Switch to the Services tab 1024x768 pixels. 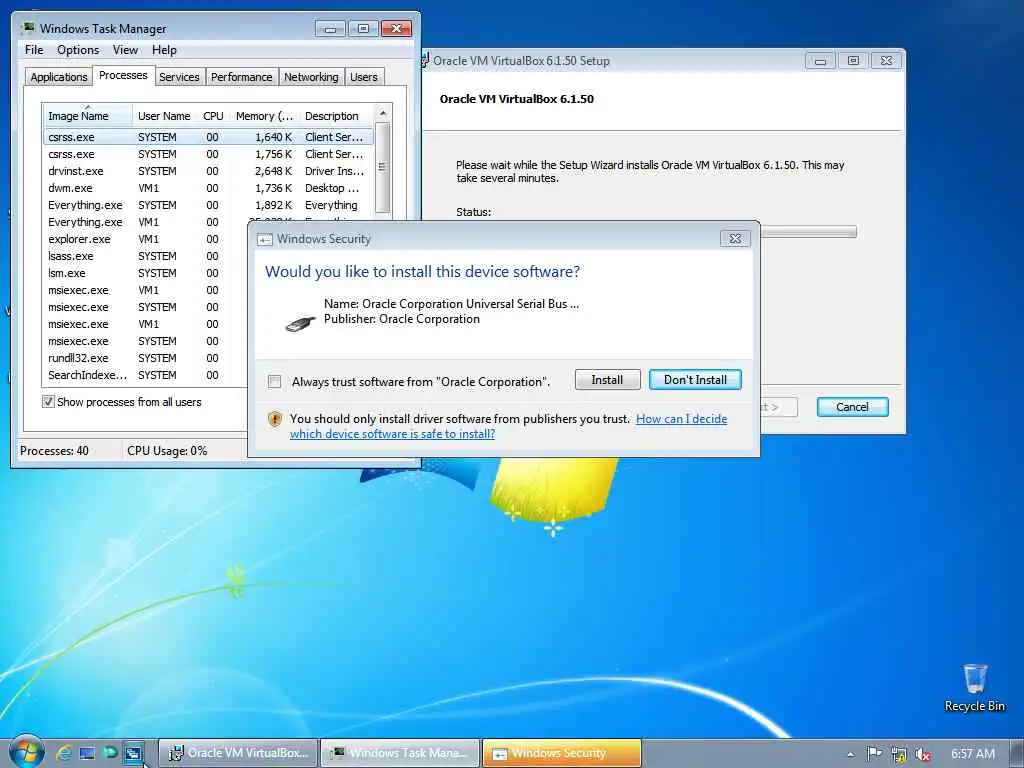[x=179, y=77]
